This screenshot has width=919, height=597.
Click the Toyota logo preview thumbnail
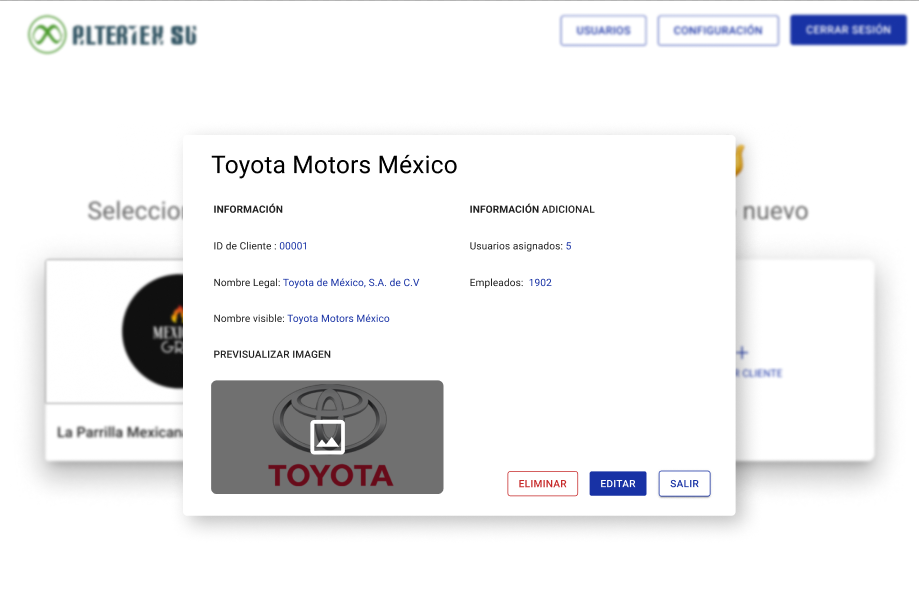click(x=327, y=437)
